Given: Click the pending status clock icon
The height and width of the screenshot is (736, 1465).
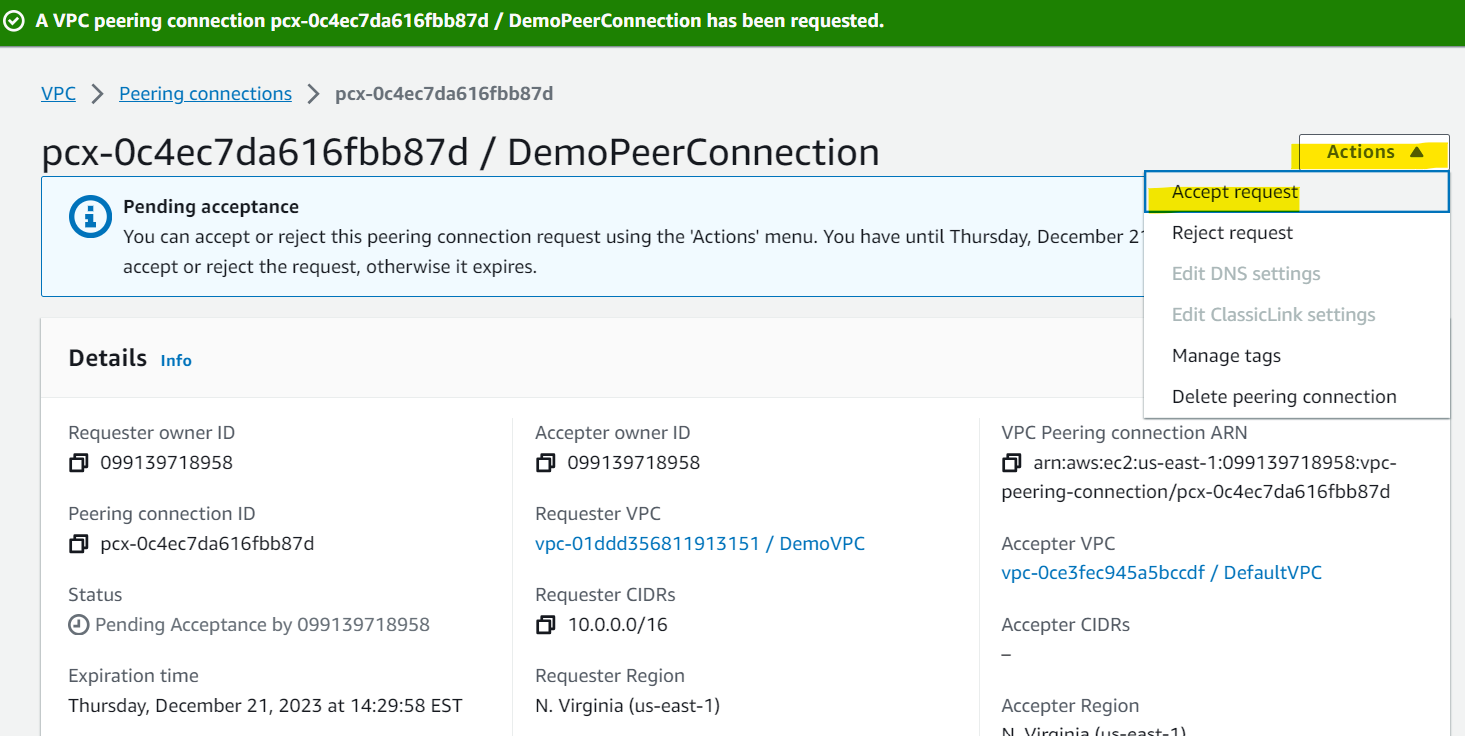Looking at the screenshot, I should point(78,625).
